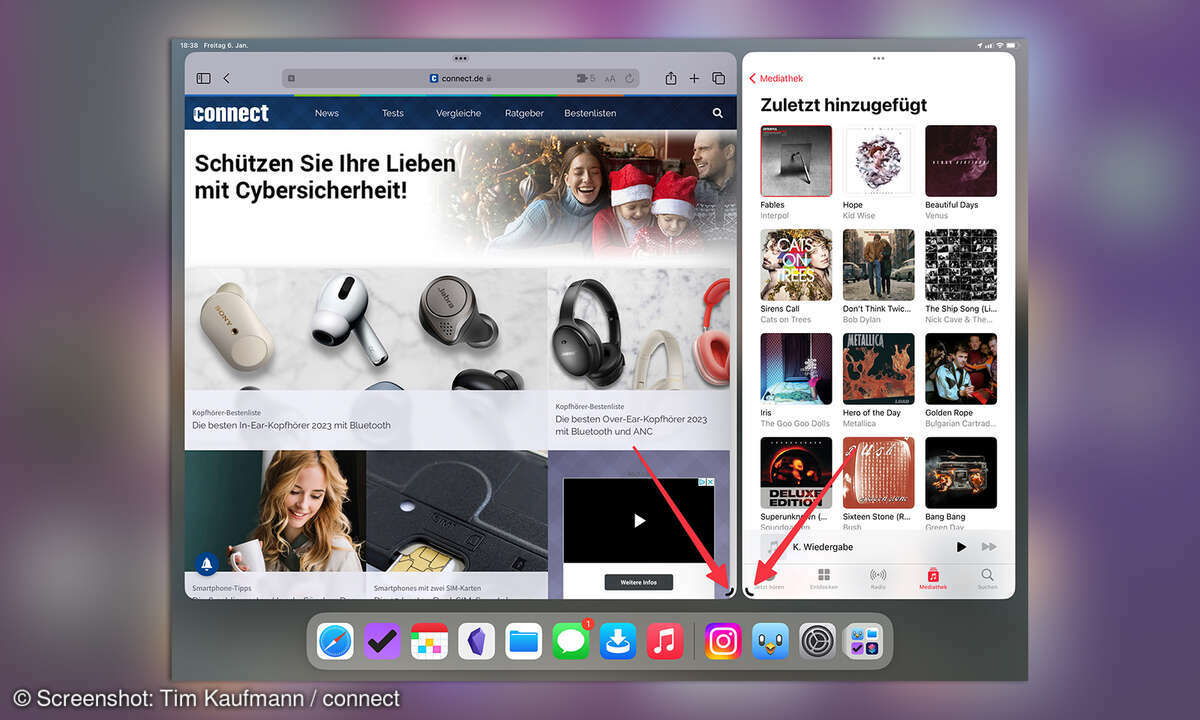
Task: Switch to the Radio tab
Action: [x=878, y=579]
